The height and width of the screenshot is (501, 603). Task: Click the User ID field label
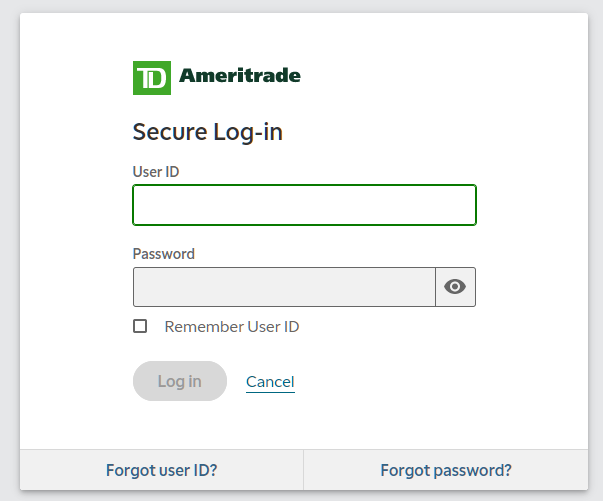point(156,172)
